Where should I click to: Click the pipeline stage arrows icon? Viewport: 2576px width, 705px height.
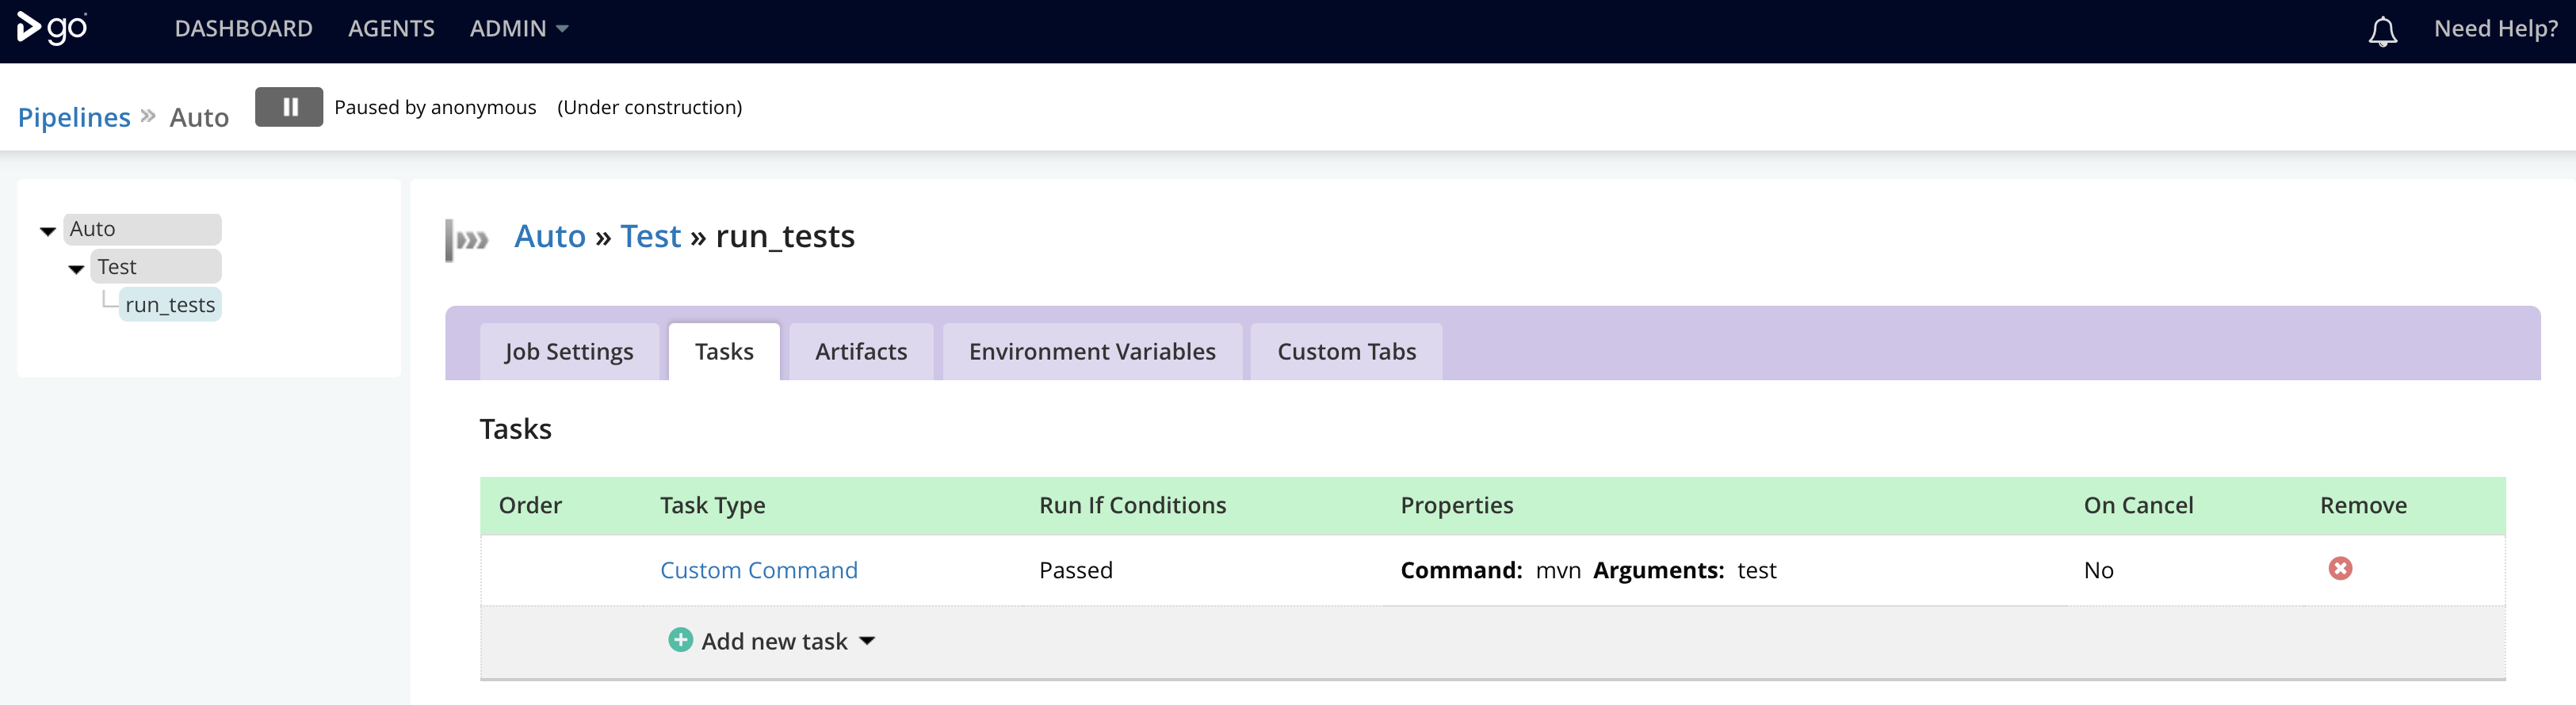[468, 239]
